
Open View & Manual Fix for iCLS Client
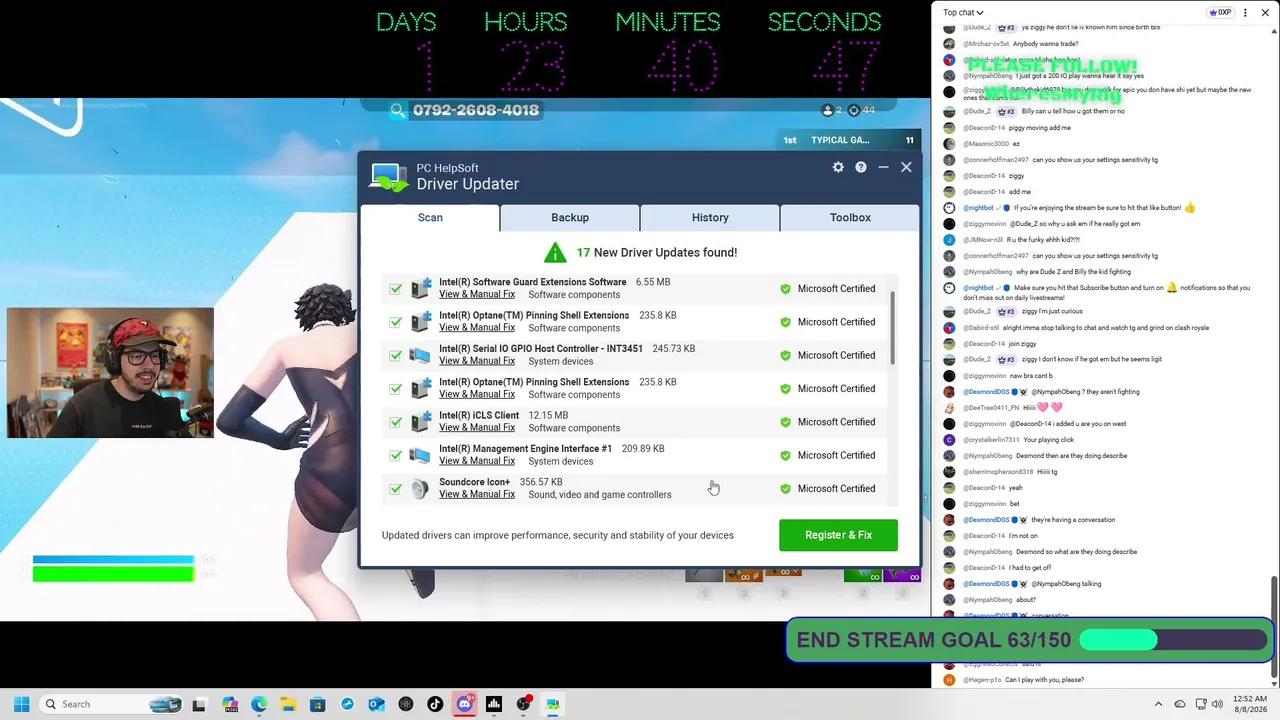(477, 428)
